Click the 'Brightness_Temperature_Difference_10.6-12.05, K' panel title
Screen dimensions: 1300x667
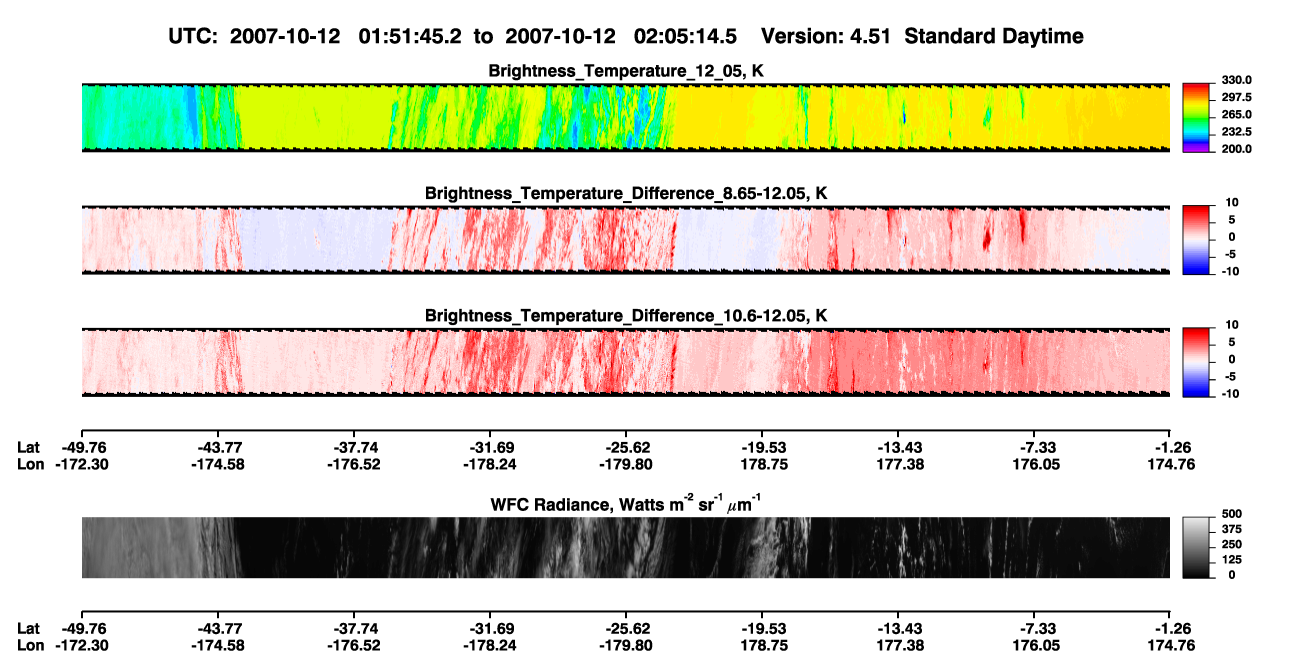tap(626, 315)
